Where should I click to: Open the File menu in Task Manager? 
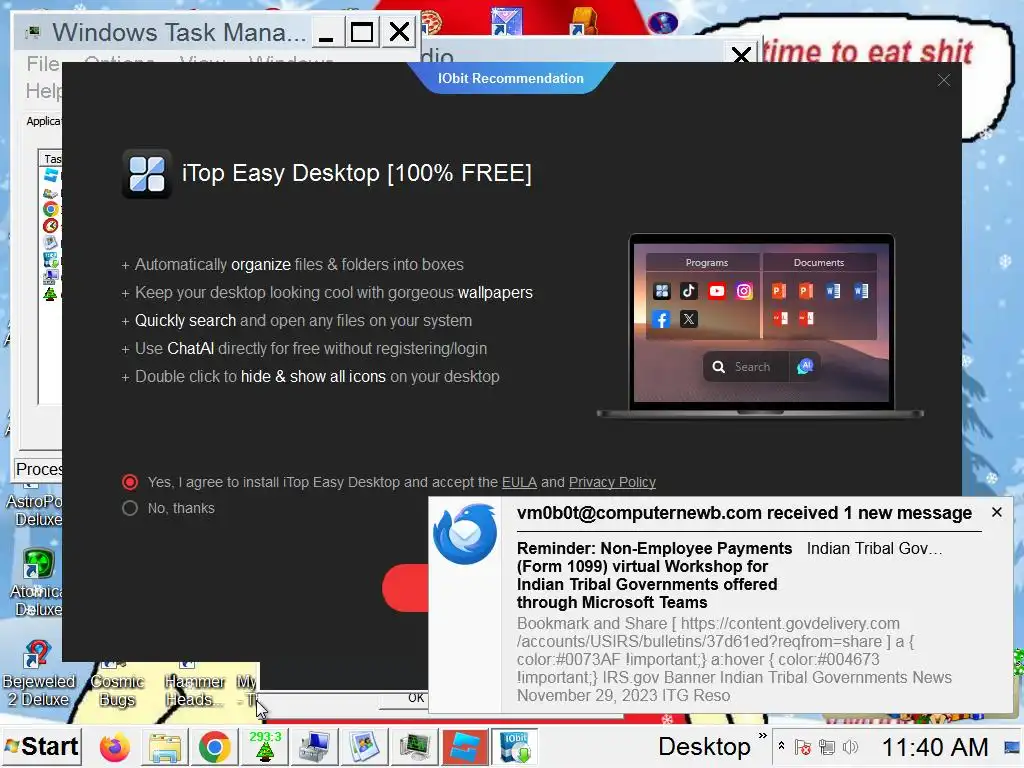[43, 64]
